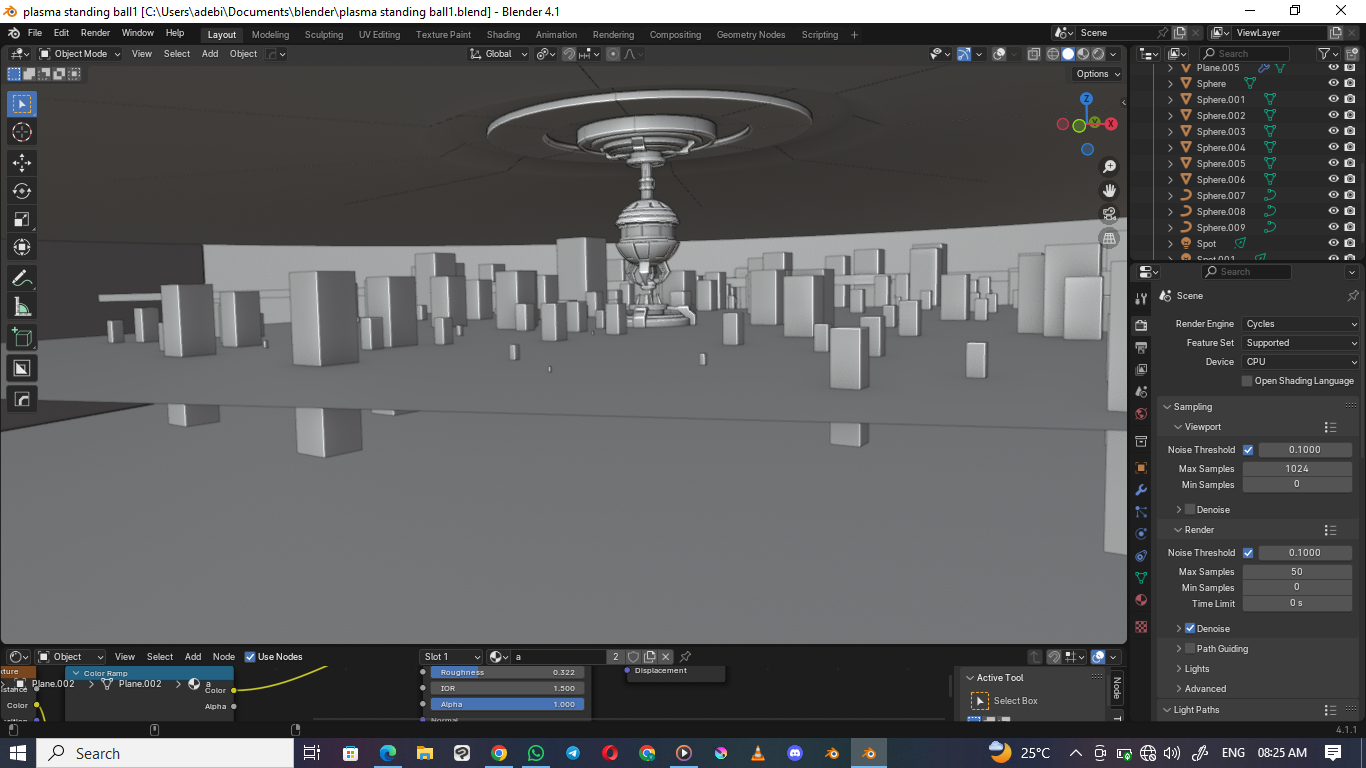
Task: Toggle Render Noise Threshold checkbox
Action: [x=1248, y=553]
